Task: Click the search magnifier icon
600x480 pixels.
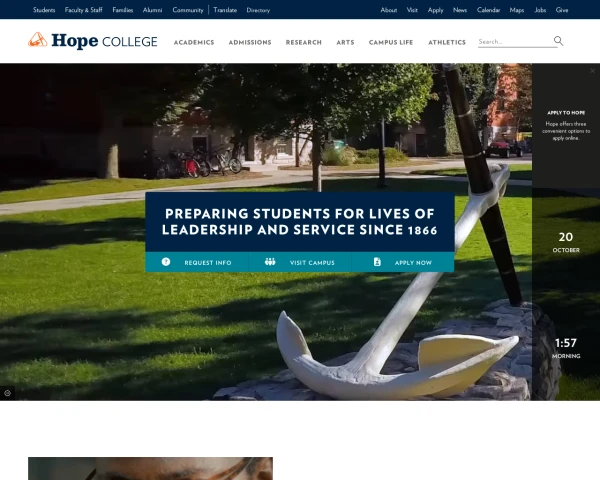Action: (558, 41)
